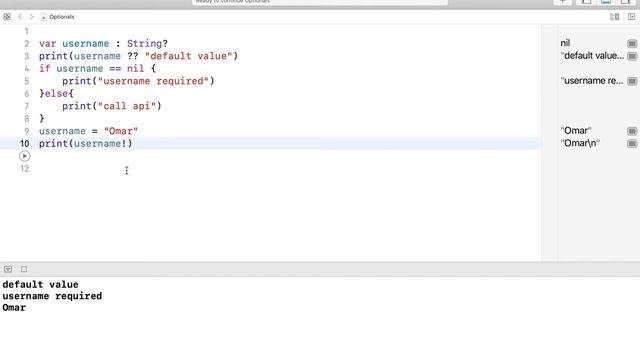Click the "username re..." result text
The image size is (640, 360).
(x=592, y=81)
